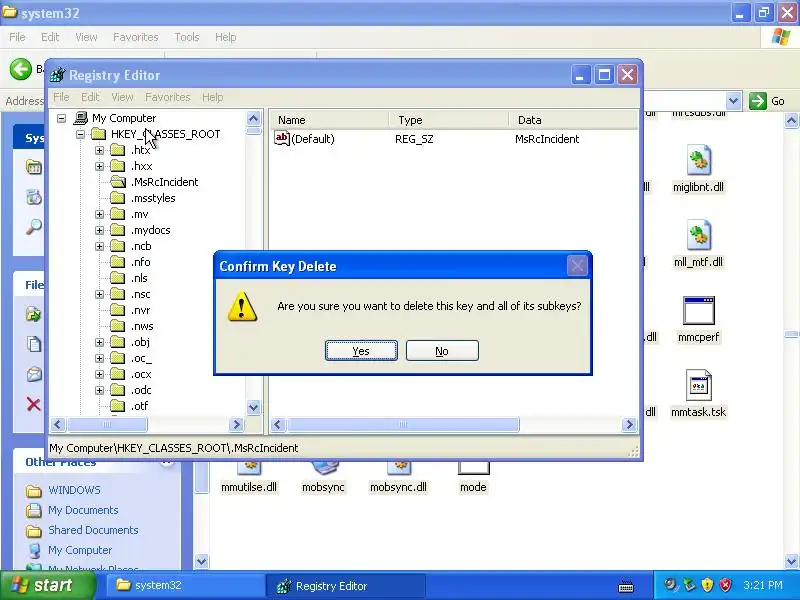Screen dimensions: 800x600
Task: Expand the .hxx key node
Action: coord(99,166)
